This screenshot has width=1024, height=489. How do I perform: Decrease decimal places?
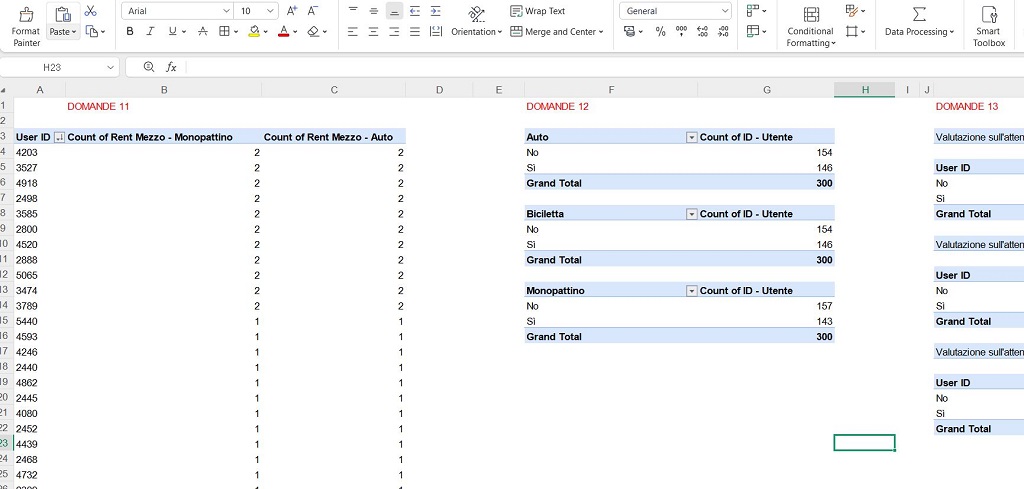click(x=723, y=31)
